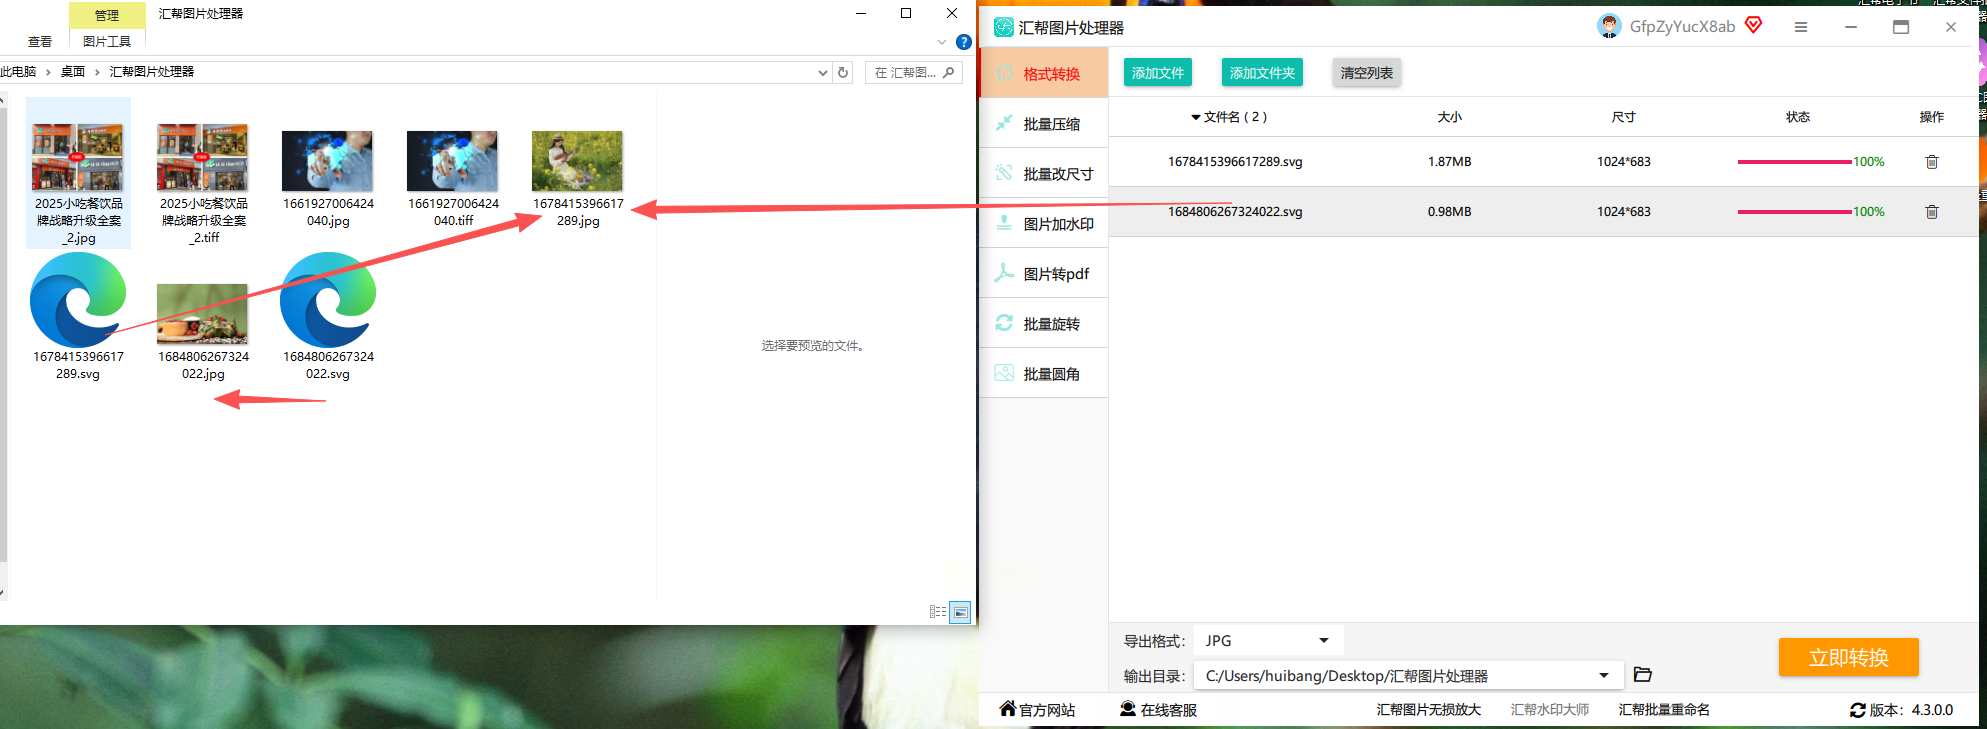Open Explorer help question mark icon
Viewport: 1987px width, 729px height.
pyautogui.click(x=963, y=42)
